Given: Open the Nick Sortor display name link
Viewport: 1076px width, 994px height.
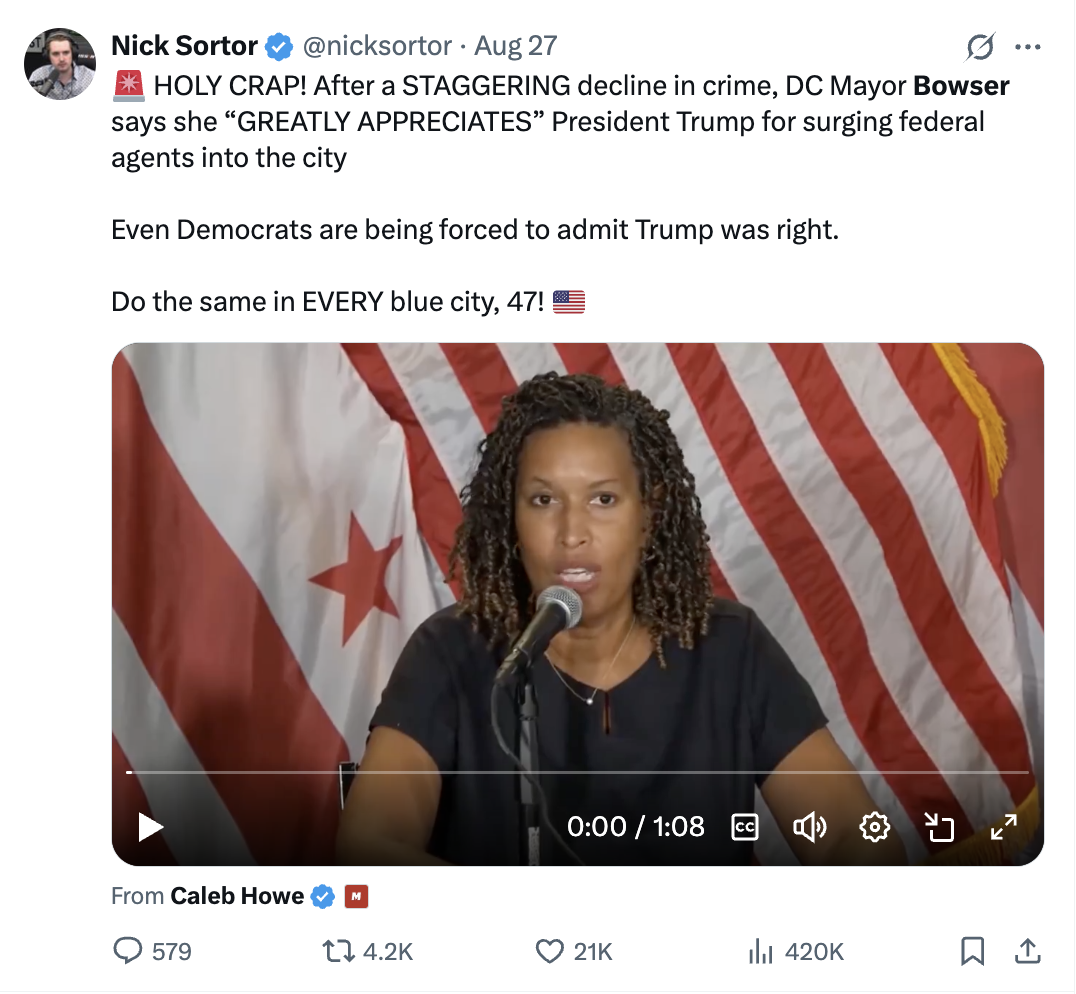Looking at the screenshot, I should point(184,46).
